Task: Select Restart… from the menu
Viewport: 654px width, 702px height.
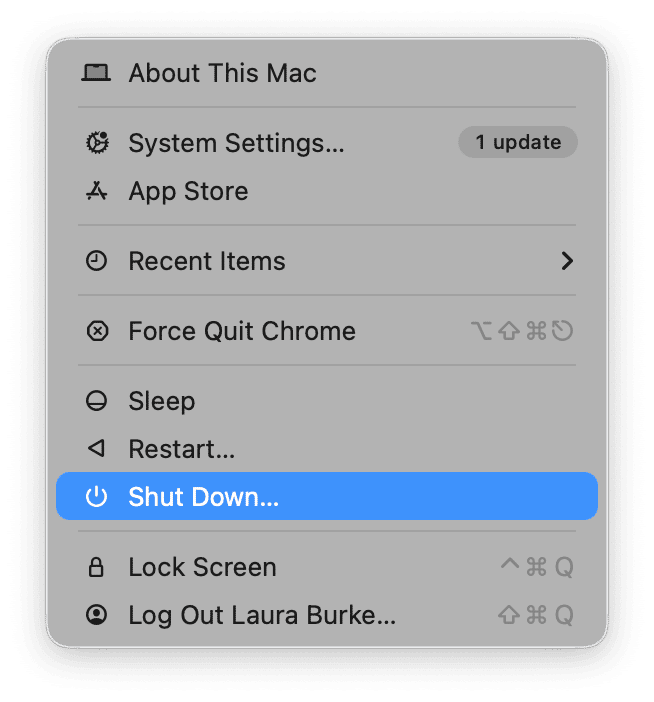Action: coord(182,450)
